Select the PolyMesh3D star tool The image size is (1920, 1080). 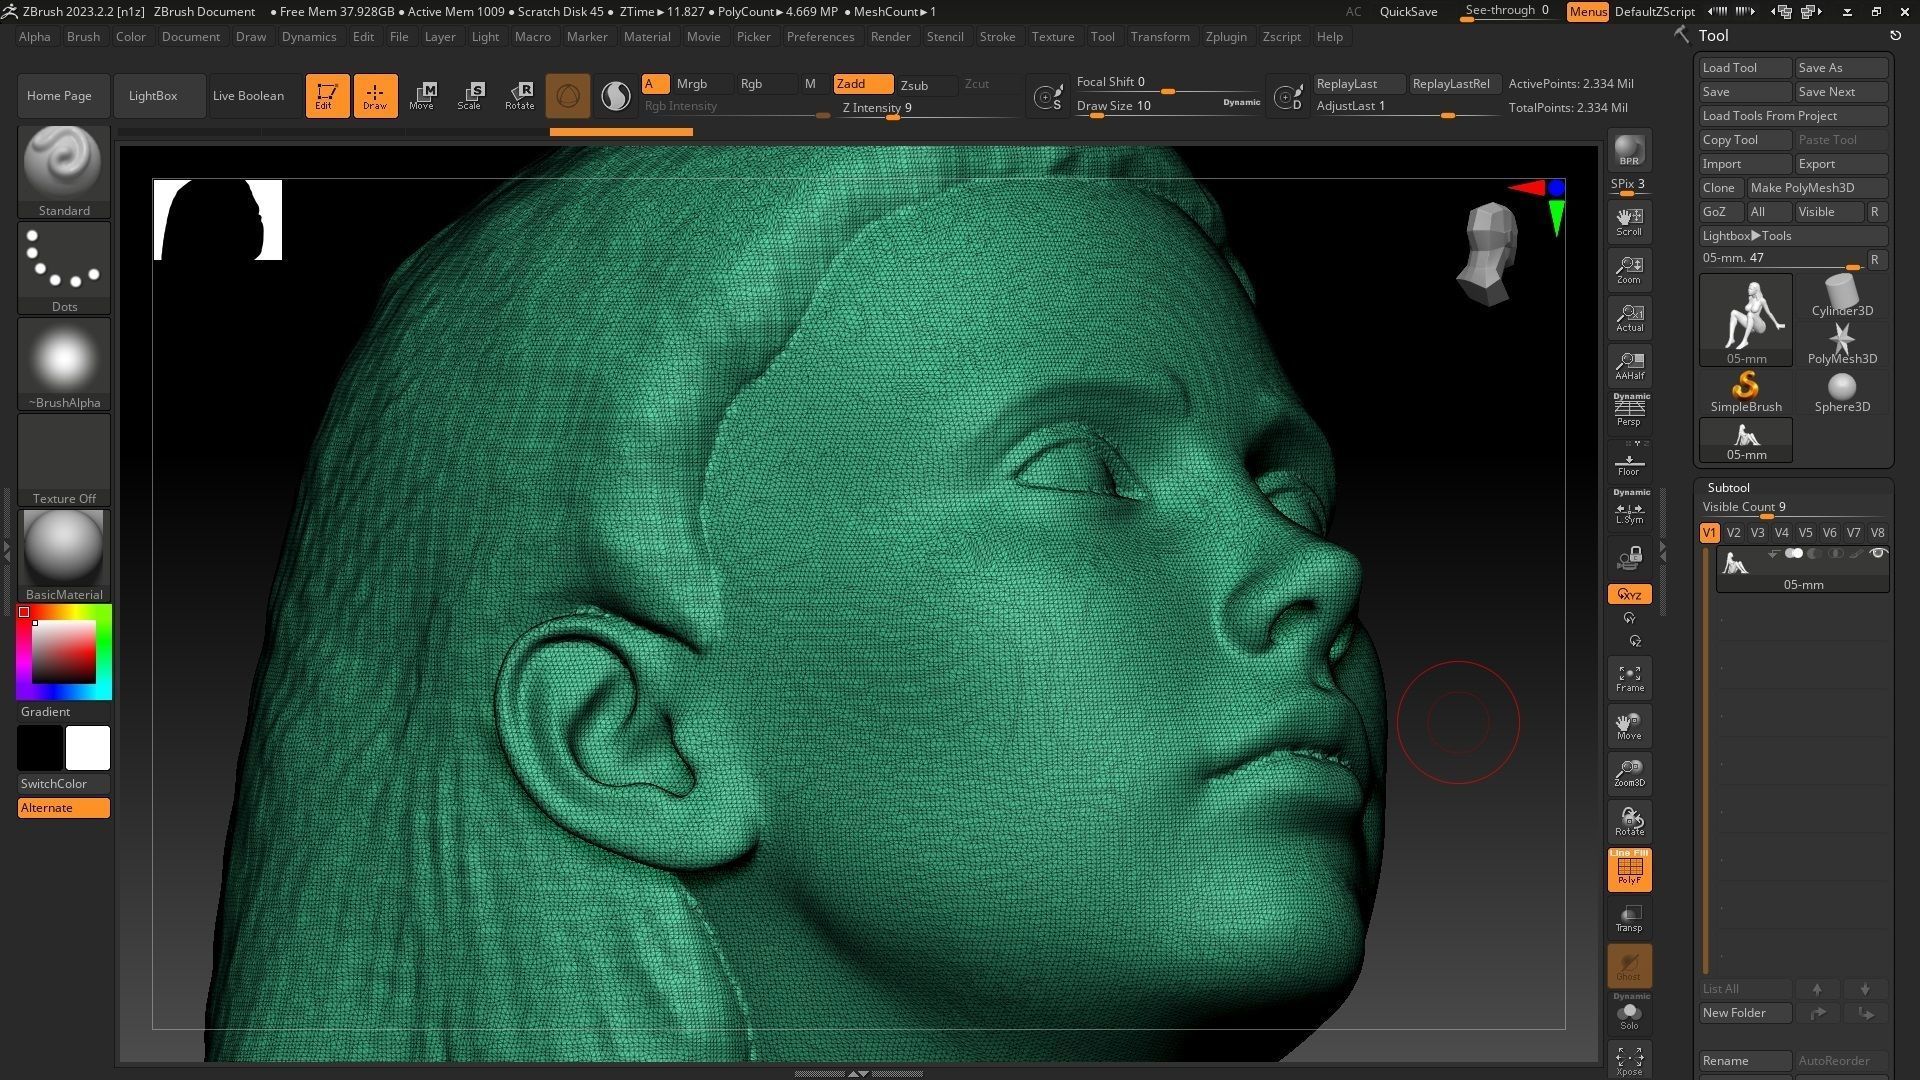pyautogui.click(x=1842, y=345)
